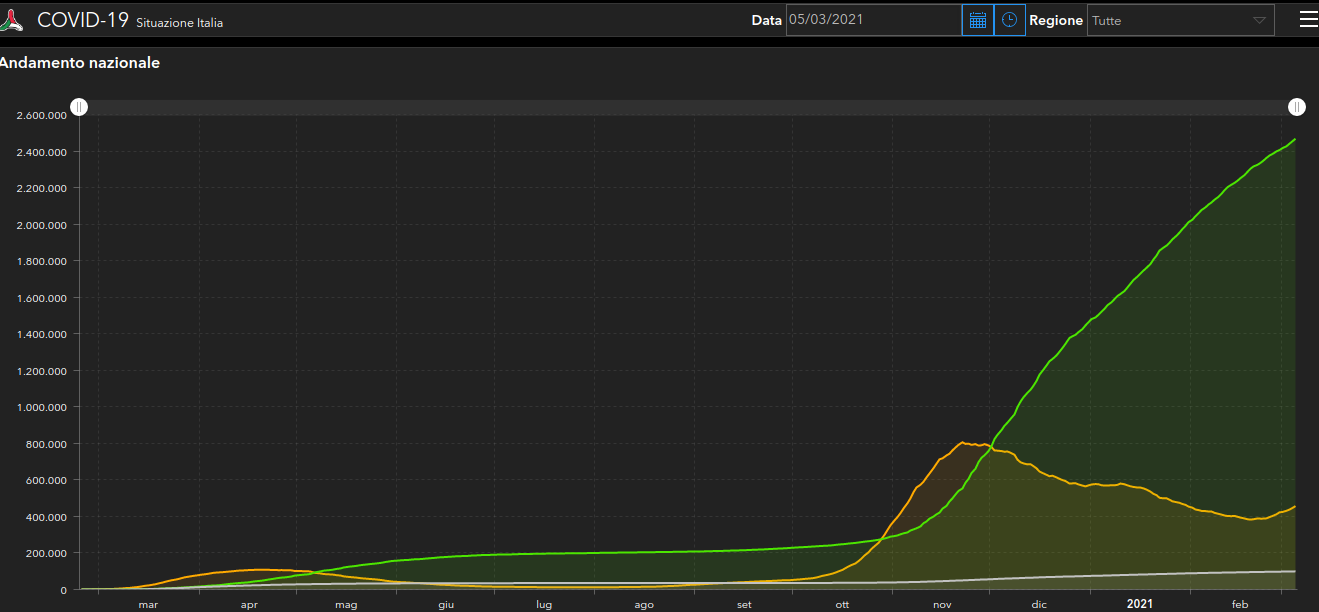Click the clock icon beside the date
The width and height of the screenshot is (1319, 612).
[x=1009, y=20]
